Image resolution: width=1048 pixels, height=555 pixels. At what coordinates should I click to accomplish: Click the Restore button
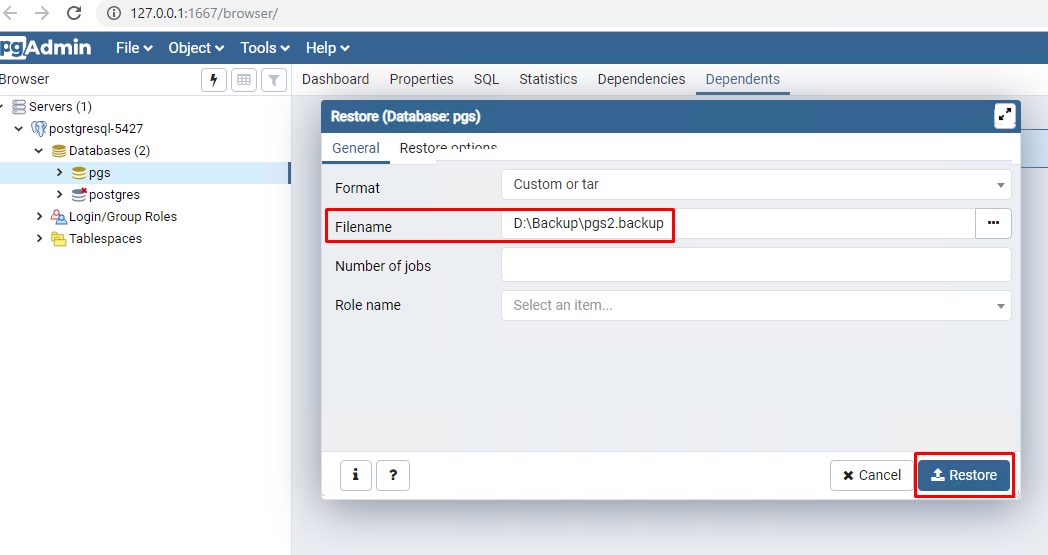coord(964,475)
